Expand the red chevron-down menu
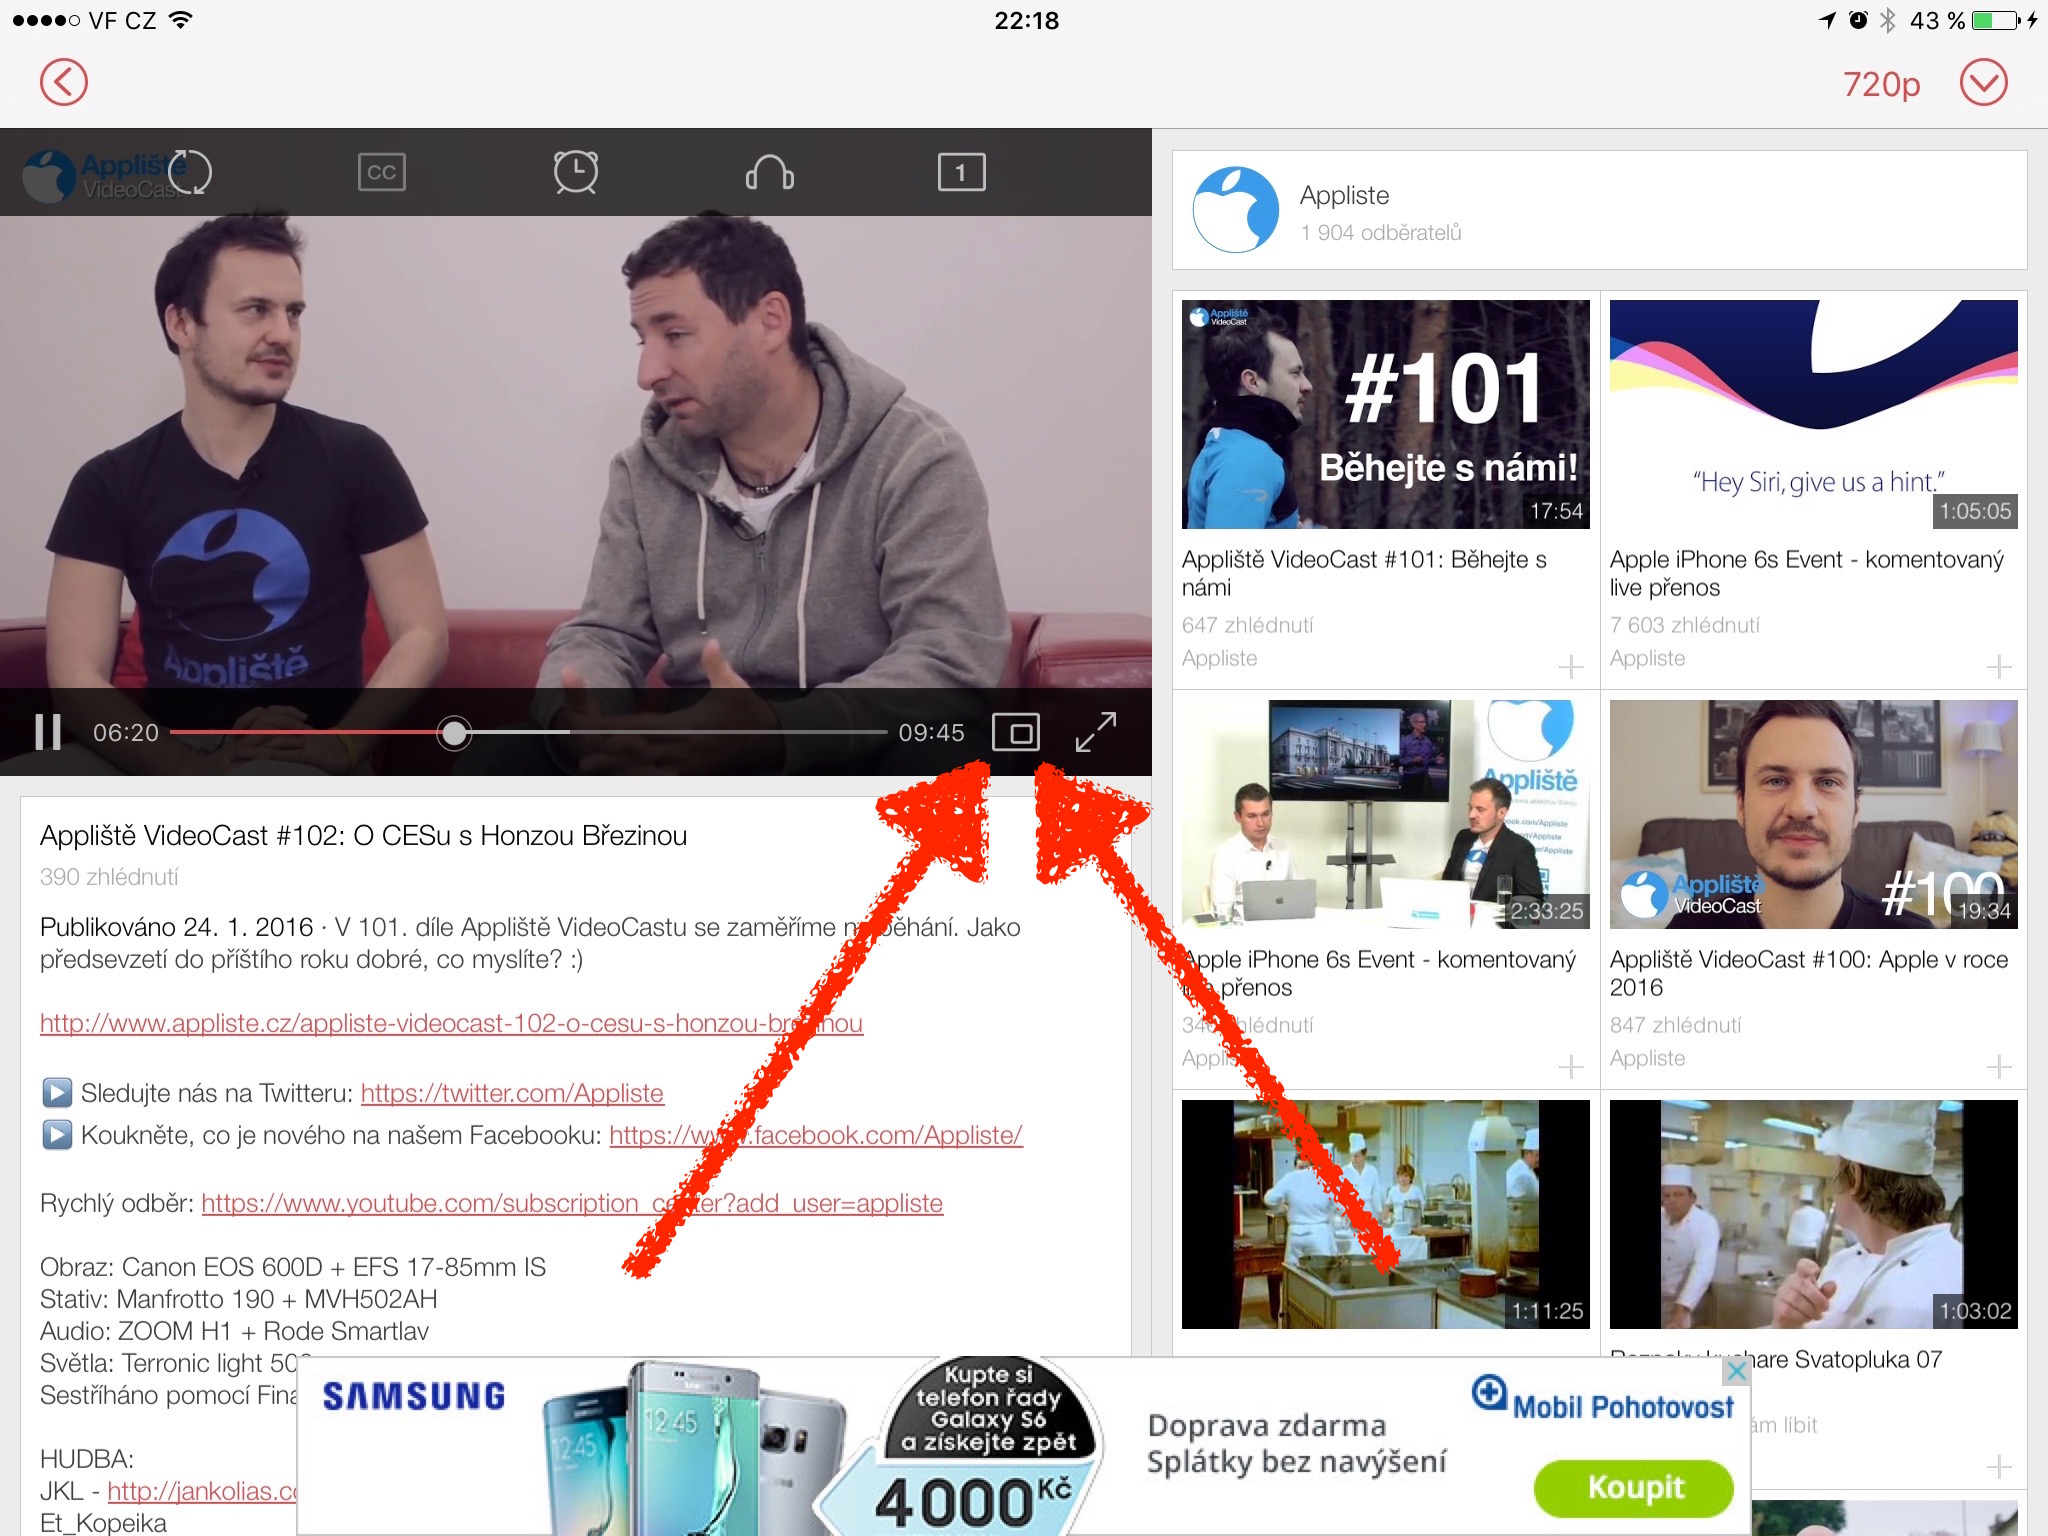The width and height of the screenshot is (2048, 1536). [x=1983, y=83]
